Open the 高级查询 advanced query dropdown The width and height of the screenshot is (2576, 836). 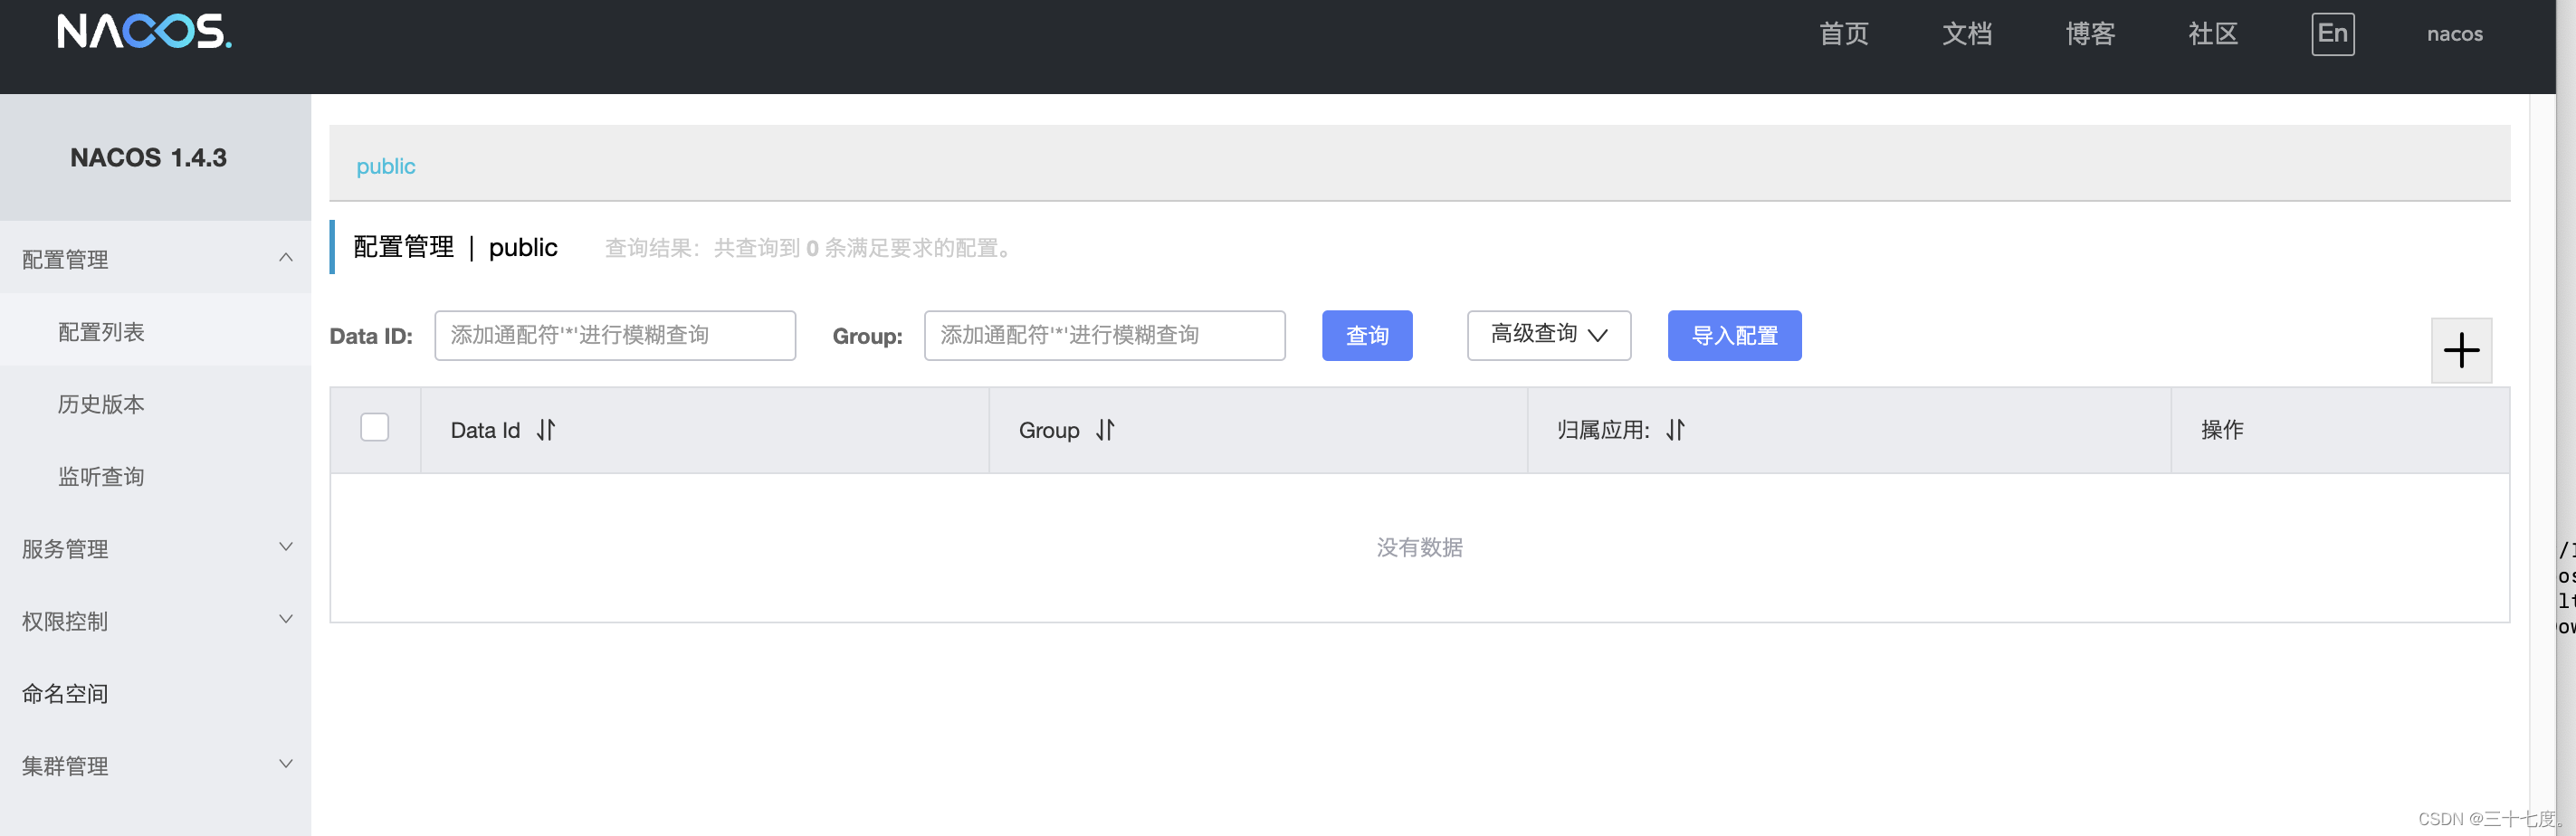(1548, 335)
